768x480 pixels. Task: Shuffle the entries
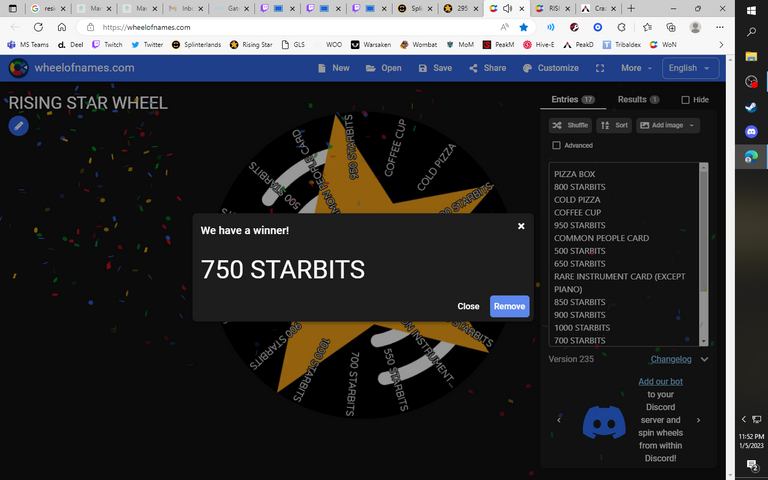pyautogui.click(x=570, y=125)
